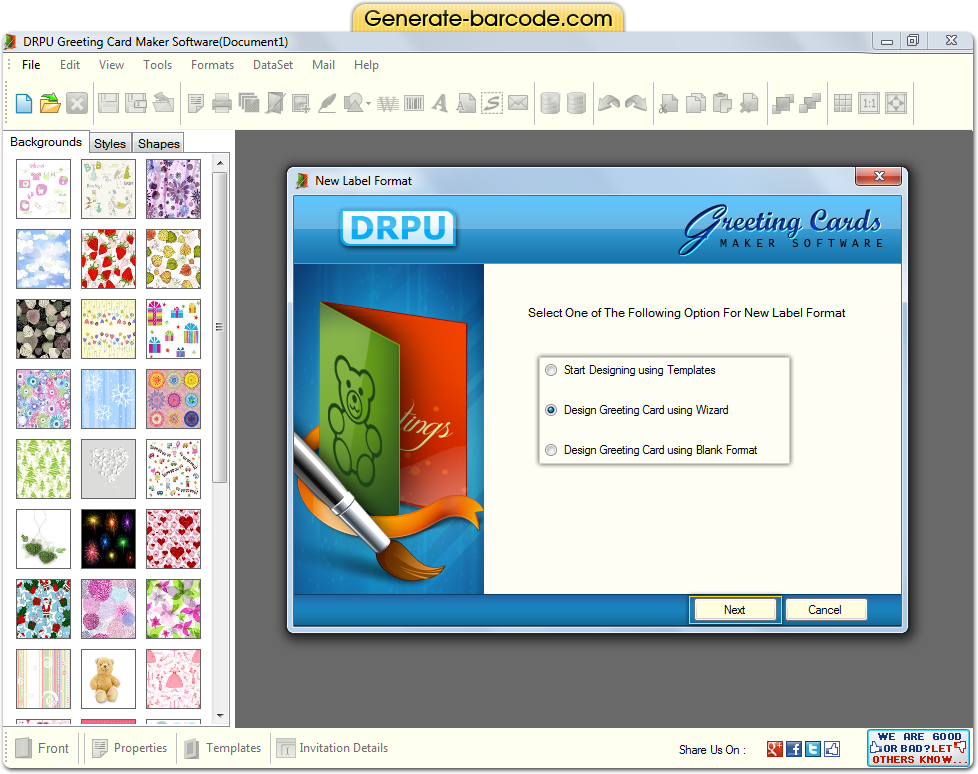This screenshot has height=774, width=978.
Task: Close the New Label Format dialog
Action: (879, 177)
